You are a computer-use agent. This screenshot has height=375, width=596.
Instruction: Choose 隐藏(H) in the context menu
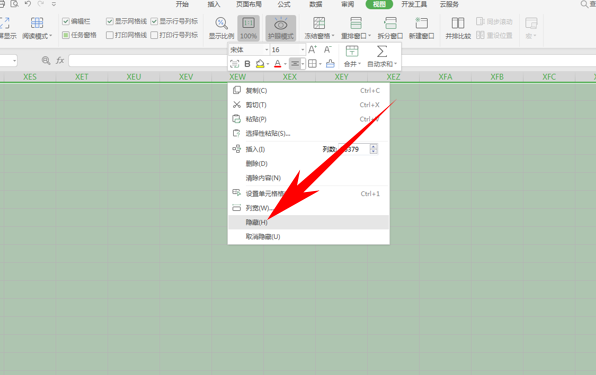[309, 222]
